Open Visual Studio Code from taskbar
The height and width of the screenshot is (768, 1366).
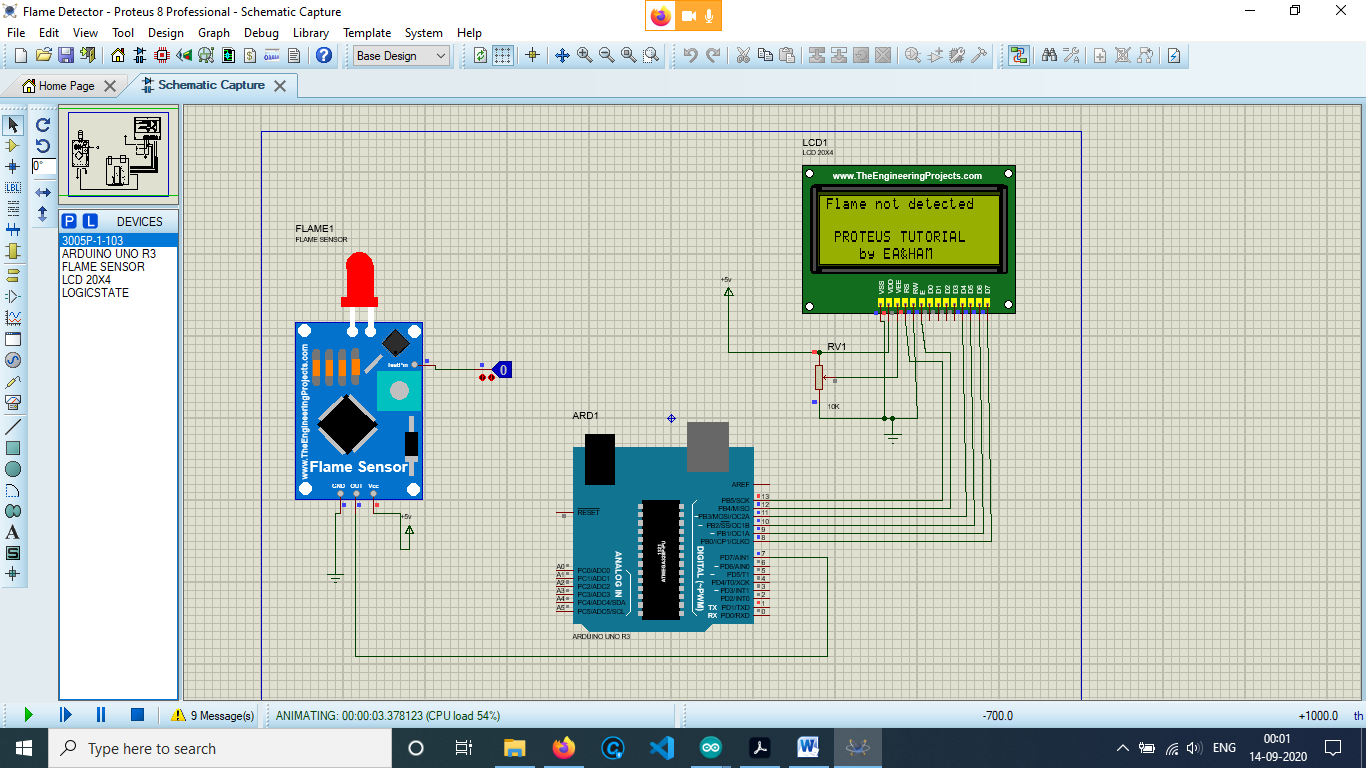pos(661,748)
